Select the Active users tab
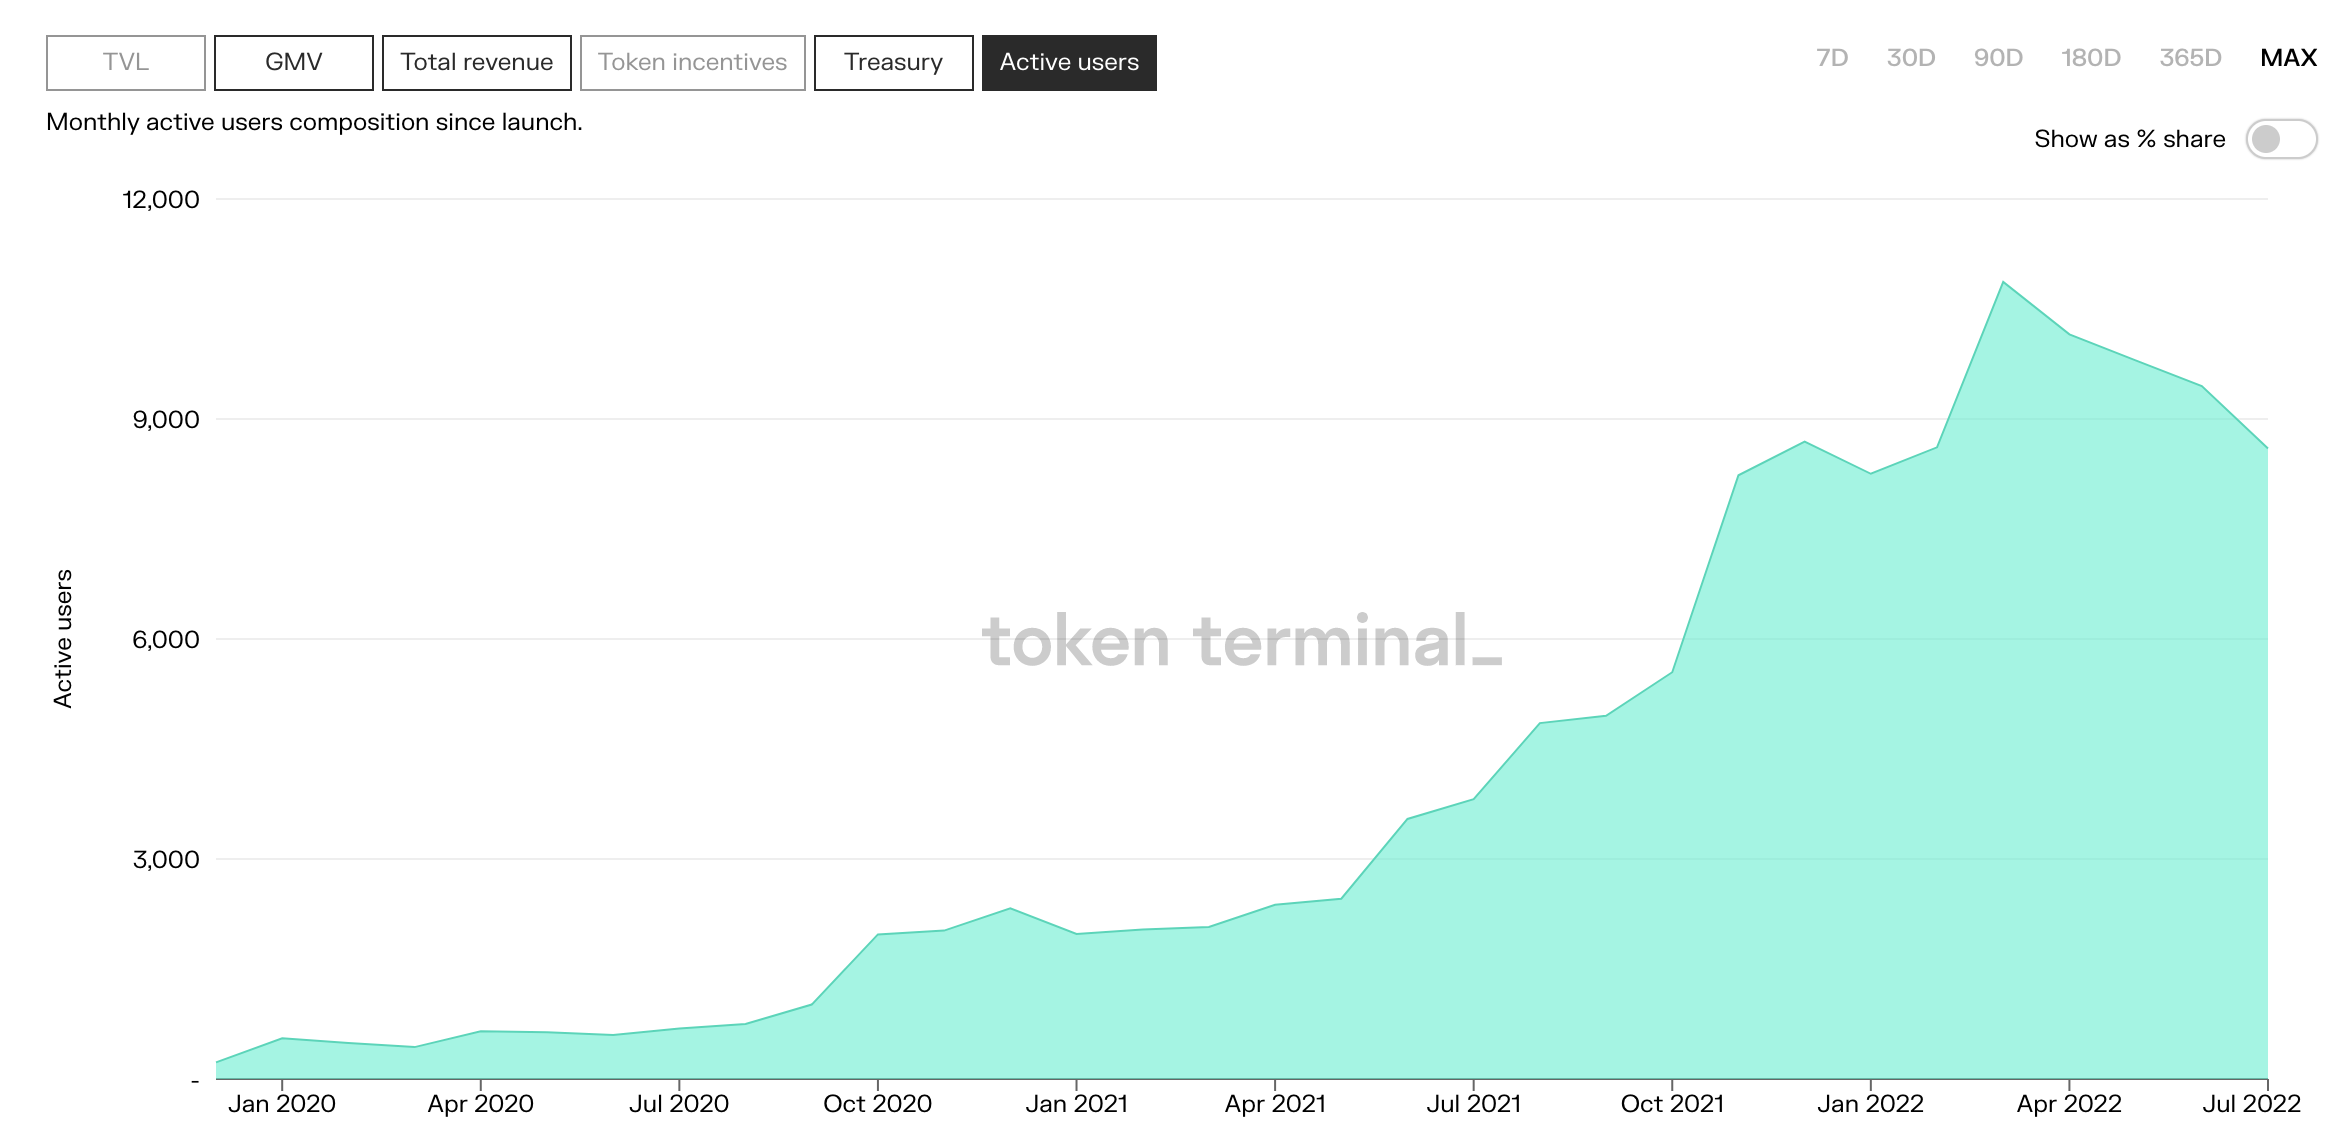Image resolution: width=2340 pixels, height=1144 pixels. pyautogui.click(x=1069, y=63)
